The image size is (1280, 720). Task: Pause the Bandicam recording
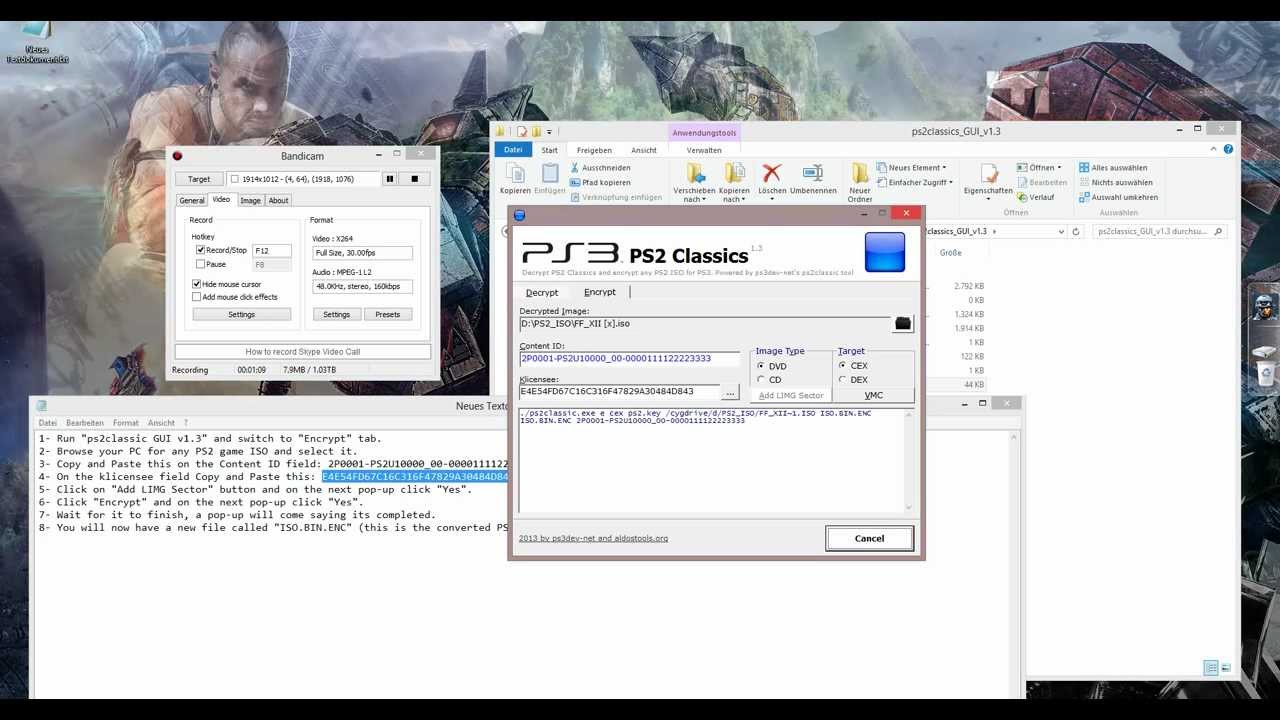tap(390, 179)
